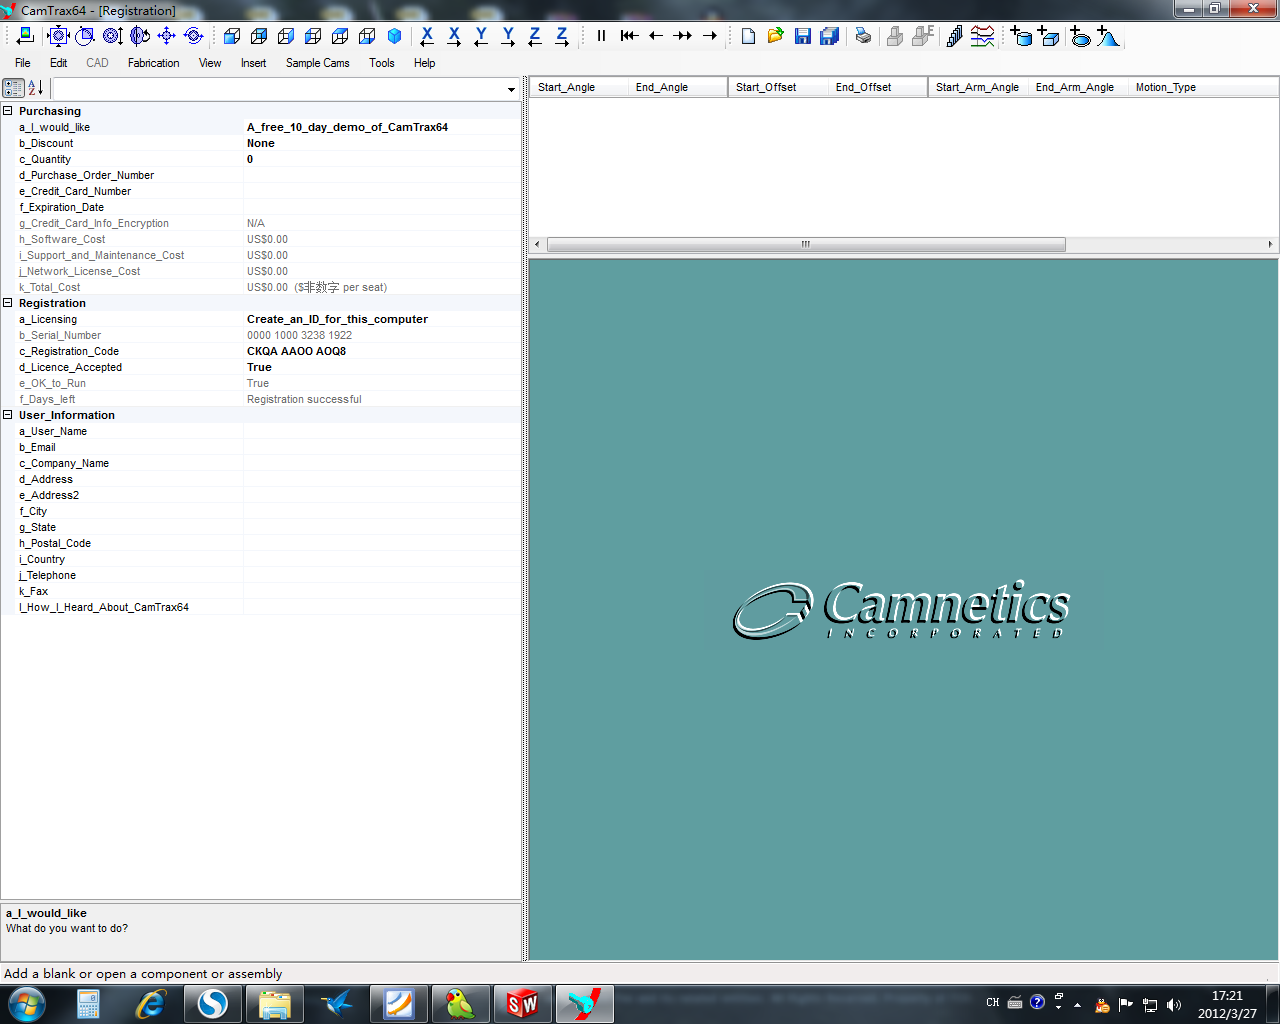Click the Start_Angle column header
Image resolution: width=1280 pixels, height=1024 pixels.
578,87
